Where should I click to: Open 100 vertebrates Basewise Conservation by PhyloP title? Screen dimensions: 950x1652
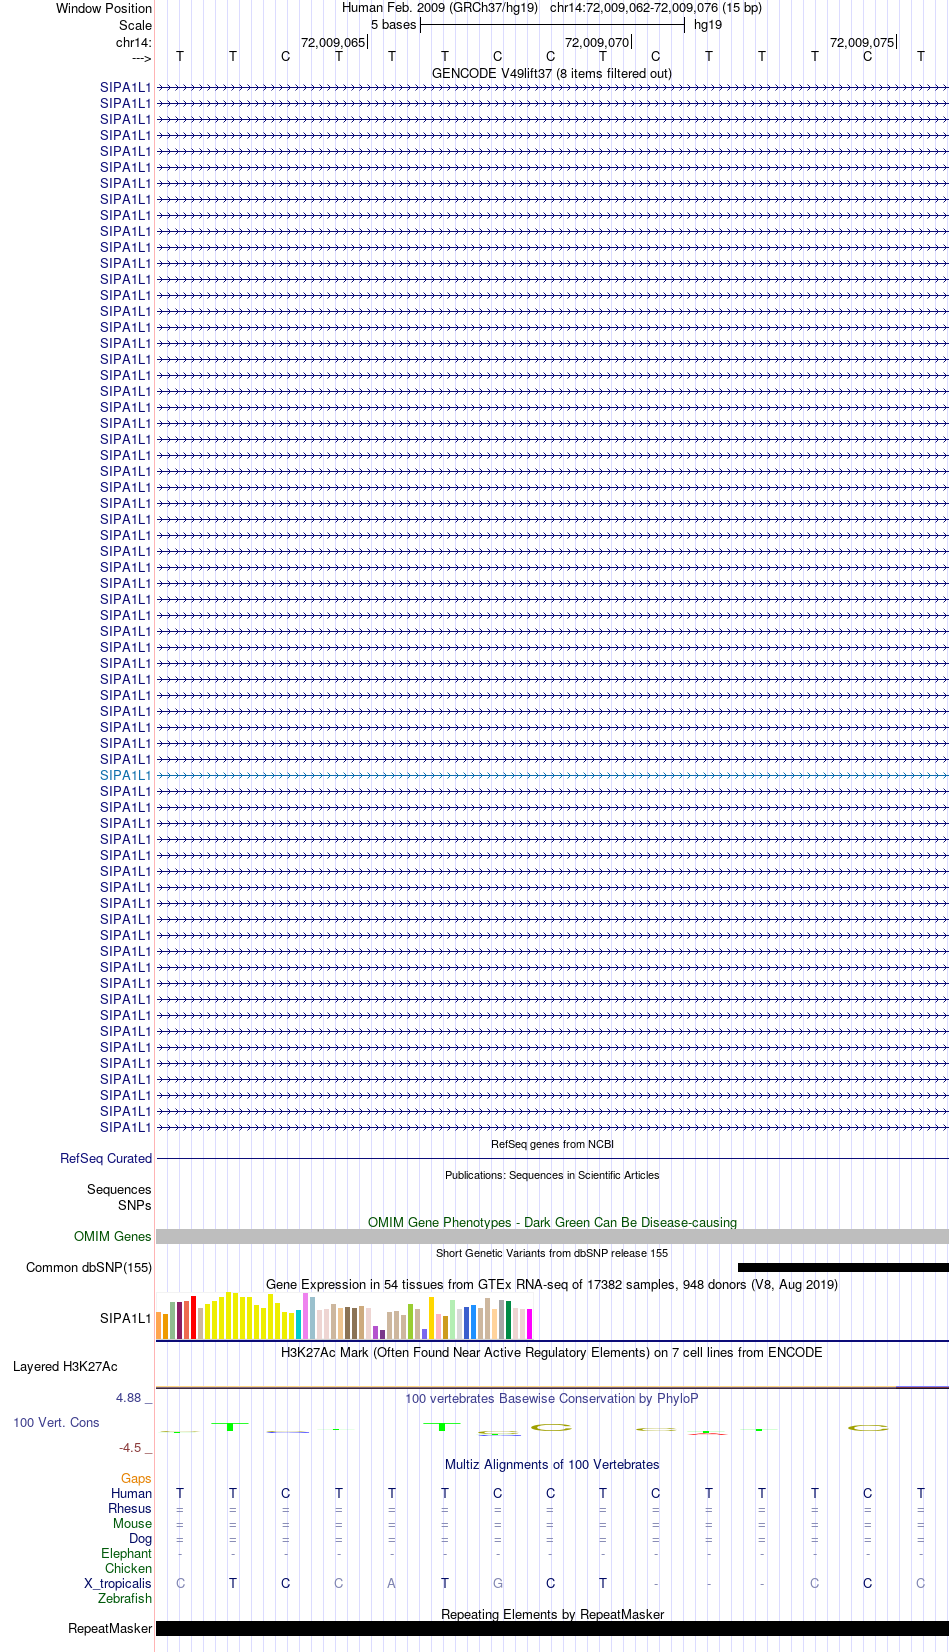click(552, 1398)
